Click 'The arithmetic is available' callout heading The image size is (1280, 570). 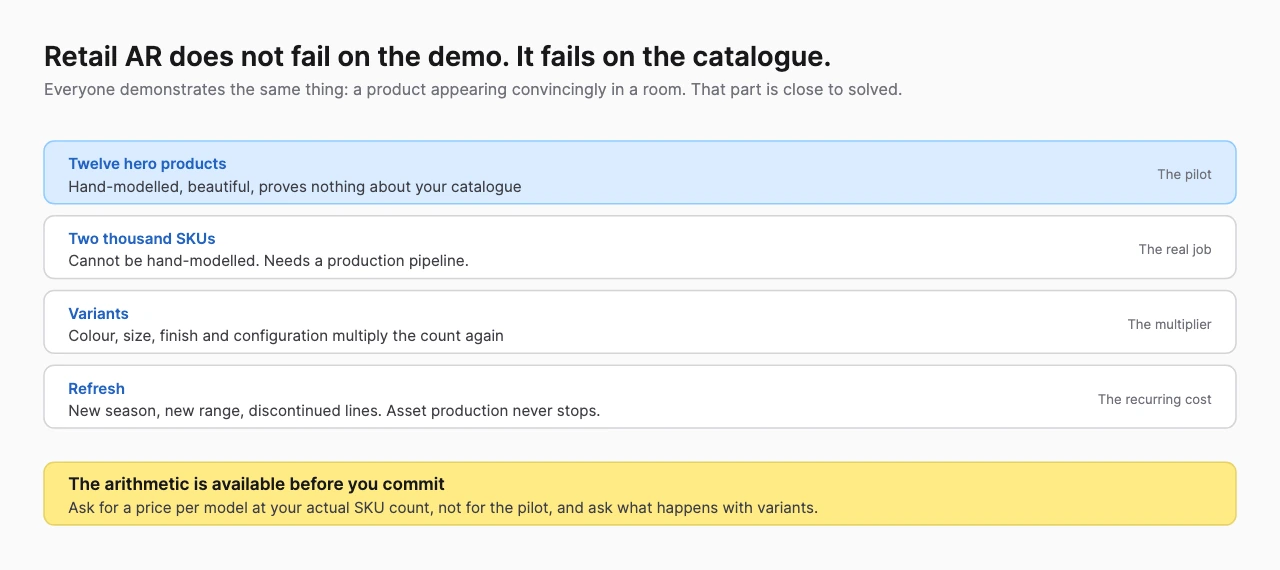click(x=256, y=484)
